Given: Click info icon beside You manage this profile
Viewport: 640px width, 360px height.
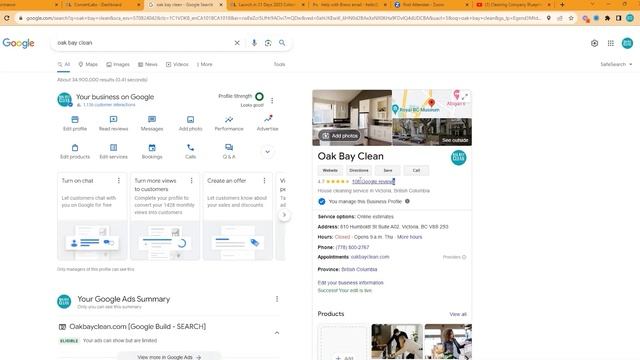Looking at the screenshot, I should pyautogui.click(x=407, y=201).
